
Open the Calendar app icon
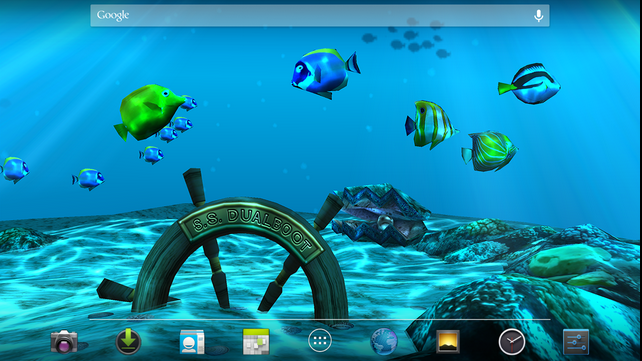[x=256, y=341]
